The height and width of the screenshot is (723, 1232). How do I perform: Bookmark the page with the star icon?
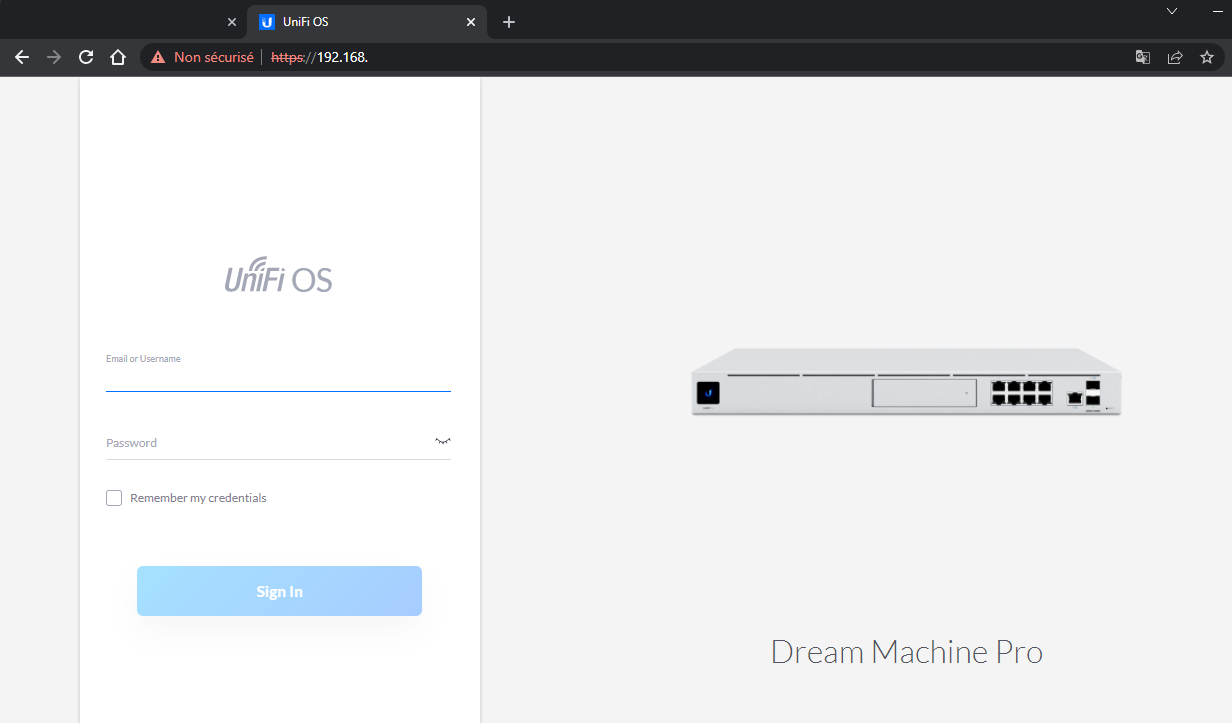tap(1206, 57)
